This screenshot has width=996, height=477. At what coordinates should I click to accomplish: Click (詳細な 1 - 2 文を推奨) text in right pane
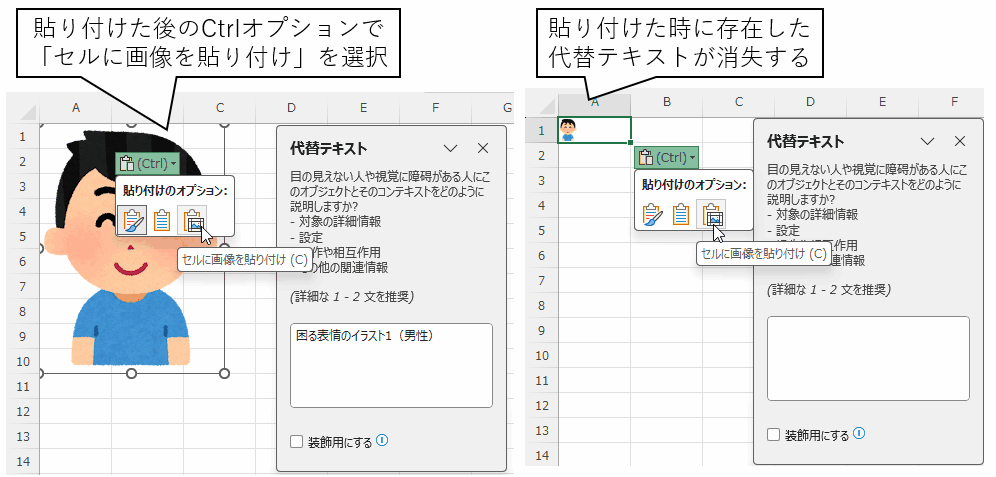[828, 289]
